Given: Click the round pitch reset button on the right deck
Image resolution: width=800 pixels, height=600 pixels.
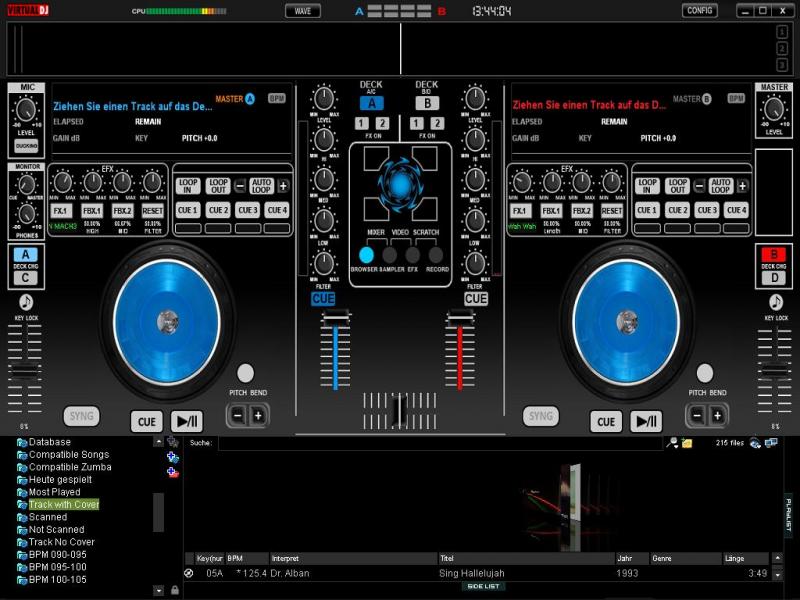Looking at the screenshot, I should click(705, 373).
